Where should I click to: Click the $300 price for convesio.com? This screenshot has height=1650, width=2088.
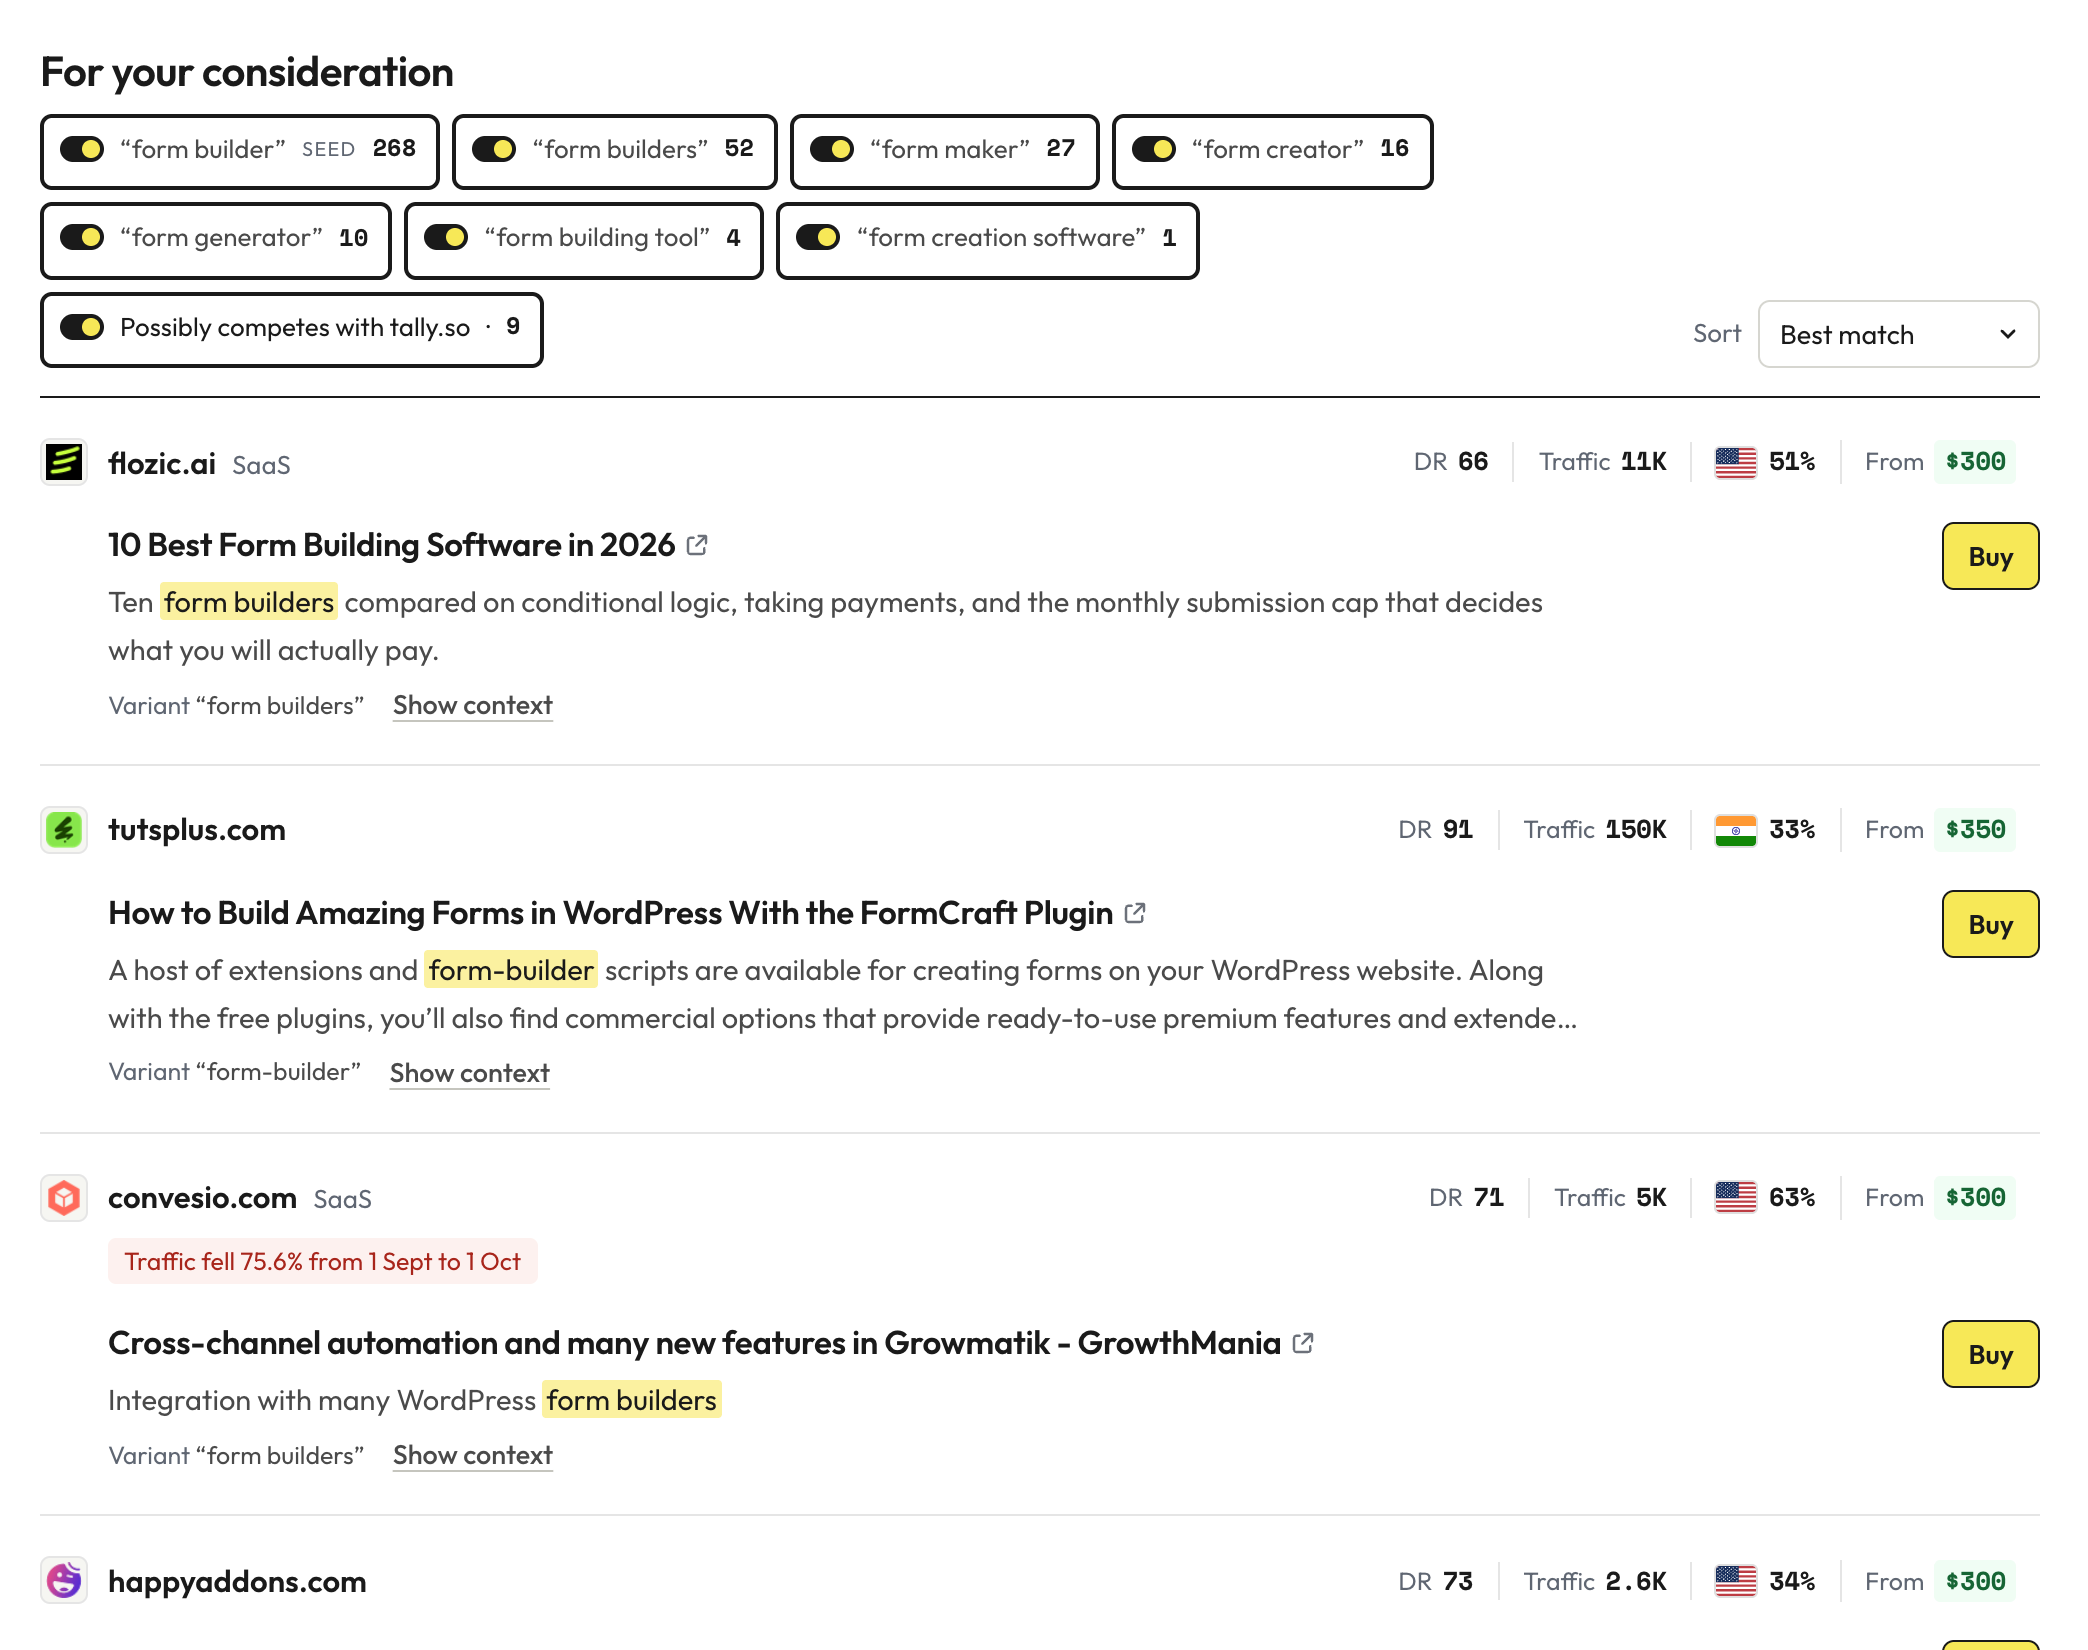pos(1975,1198)
